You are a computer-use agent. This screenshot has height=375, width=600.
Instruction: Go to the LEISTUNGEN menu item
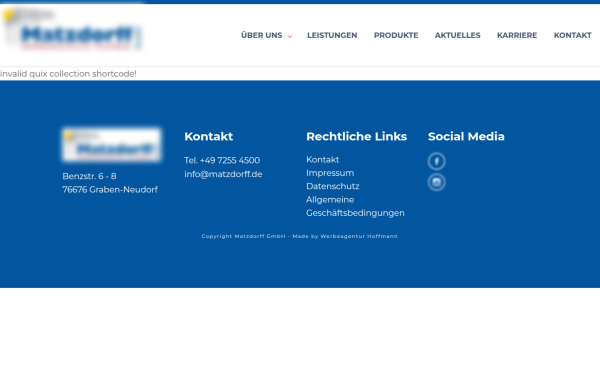(332, 35)
